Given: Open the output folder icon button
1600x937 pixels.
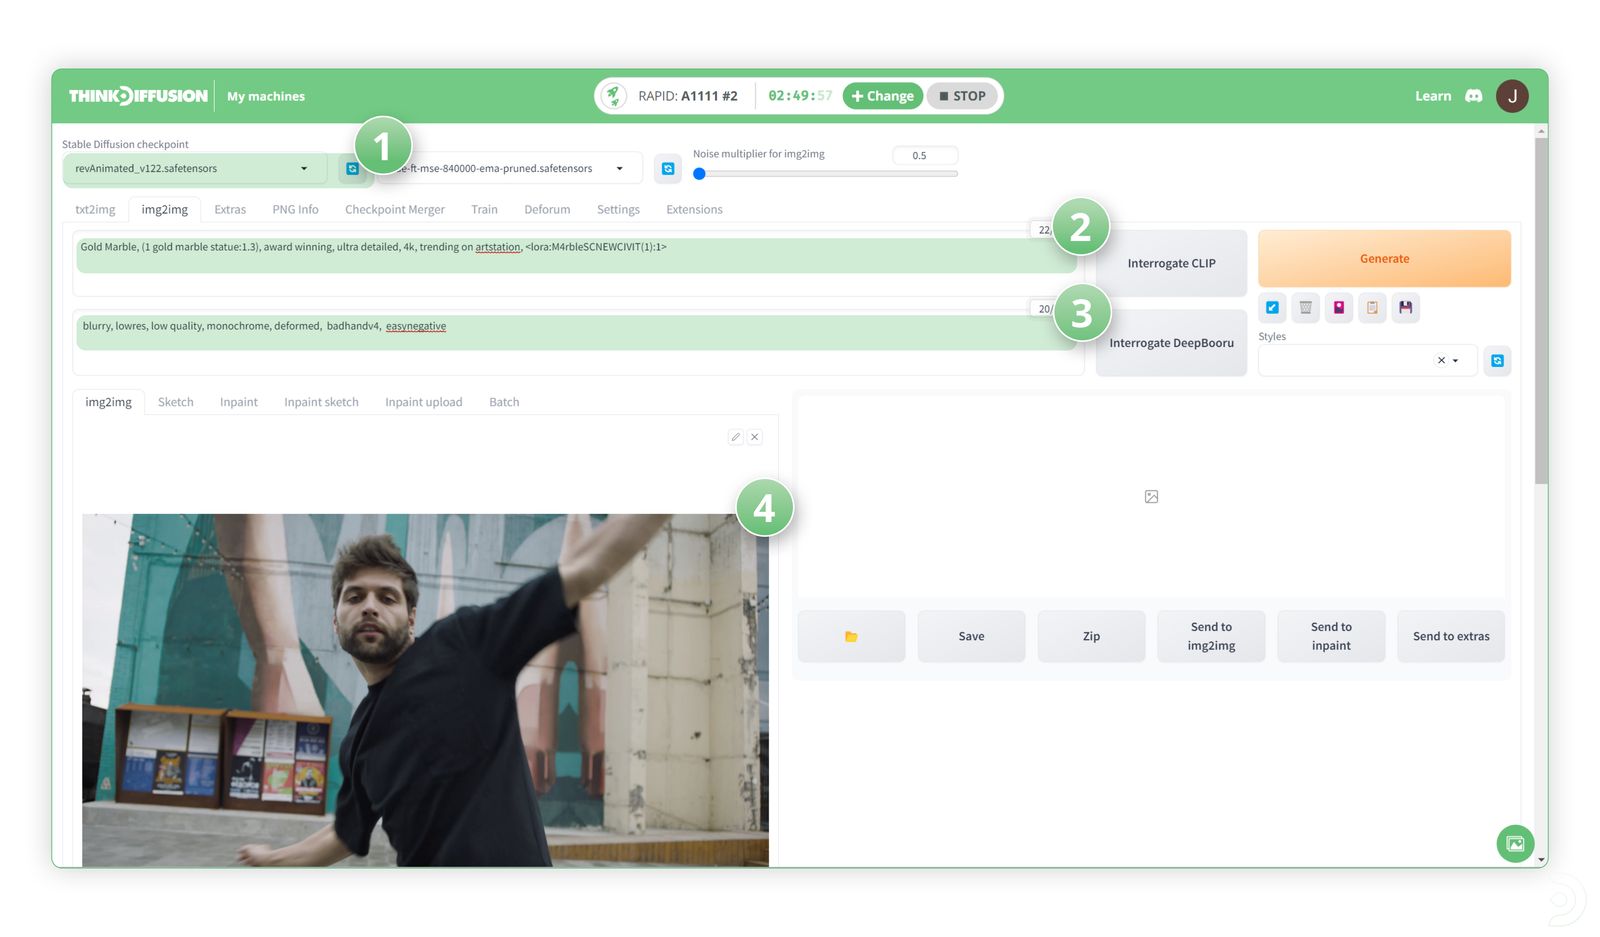Looking at the screenshot, I should click(x=851, y=637).
